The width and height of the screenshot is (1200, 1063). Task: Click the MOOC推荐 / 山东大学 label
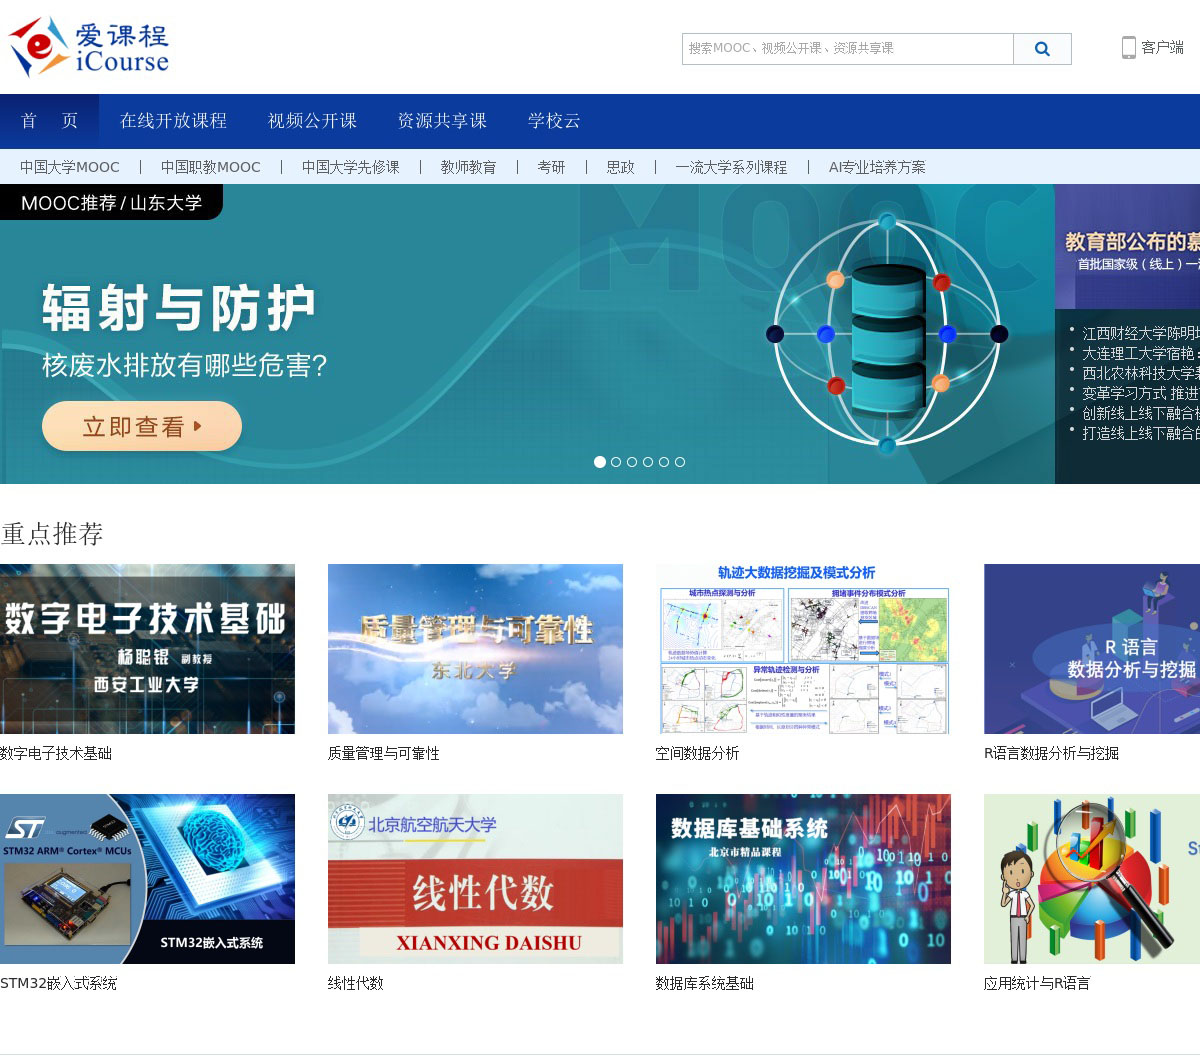coord(111,203)
